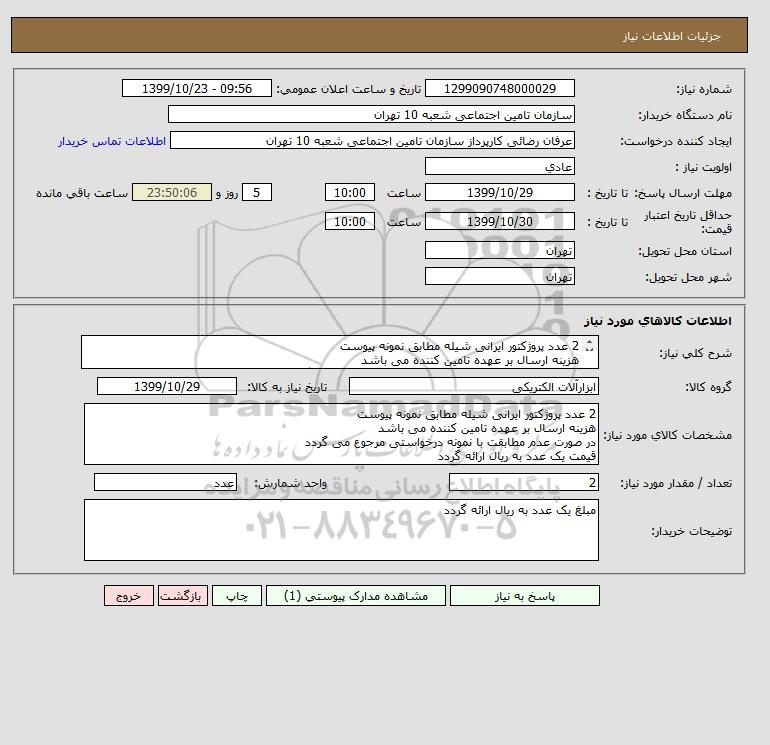Click the مشخصات کالای مورد نیاز label
This screenshot has width=770, height=745.
pyautogui.click(x=667, y=435)
